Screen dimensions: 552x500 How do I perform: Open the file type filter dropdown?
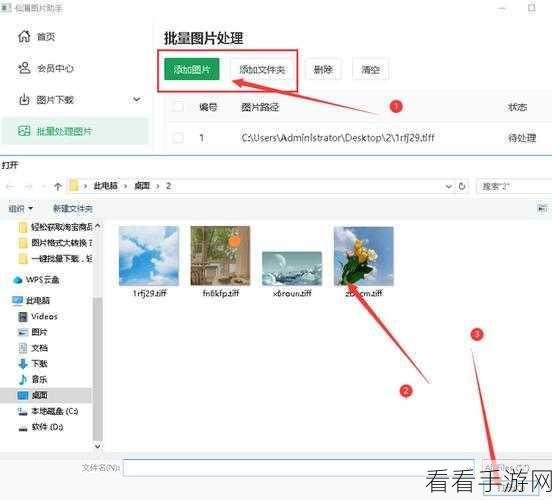pyautogui.click(x=516, y=468)
